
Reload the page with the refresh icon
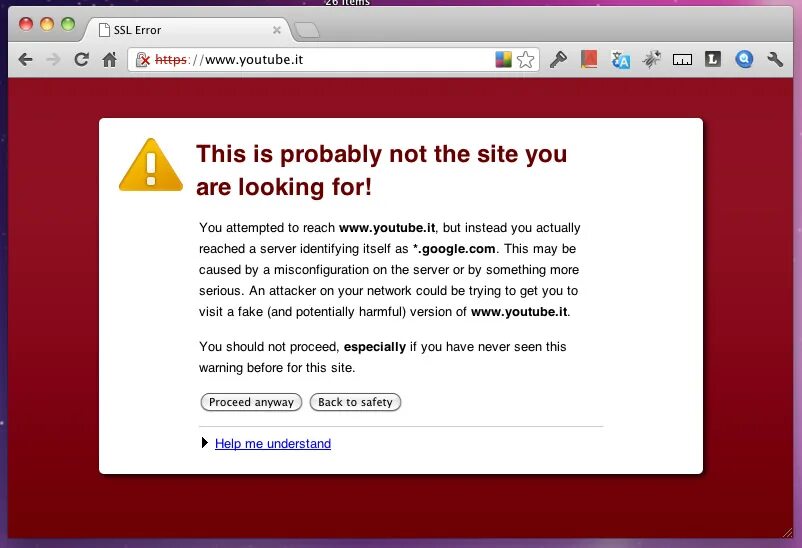(x=81, y=60)
